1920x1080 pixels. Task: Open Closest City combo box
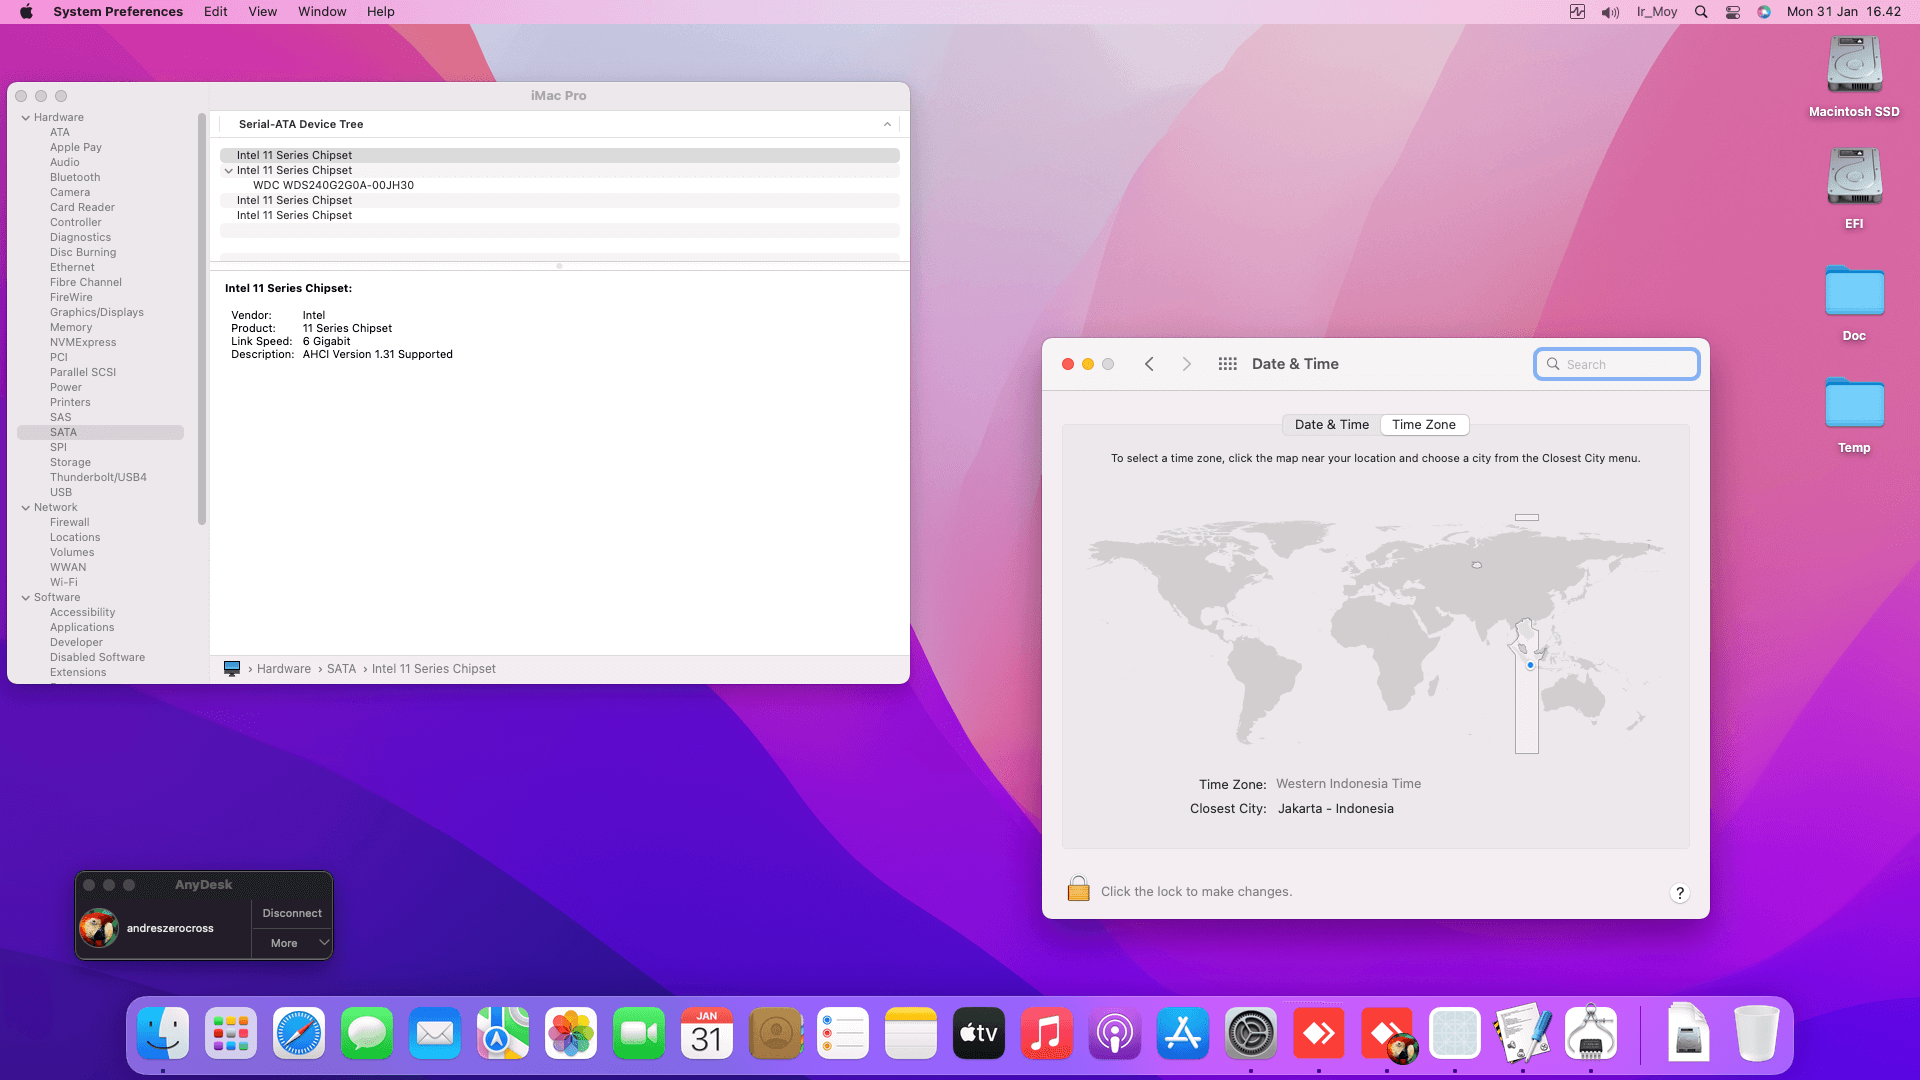pos(1336,809)
